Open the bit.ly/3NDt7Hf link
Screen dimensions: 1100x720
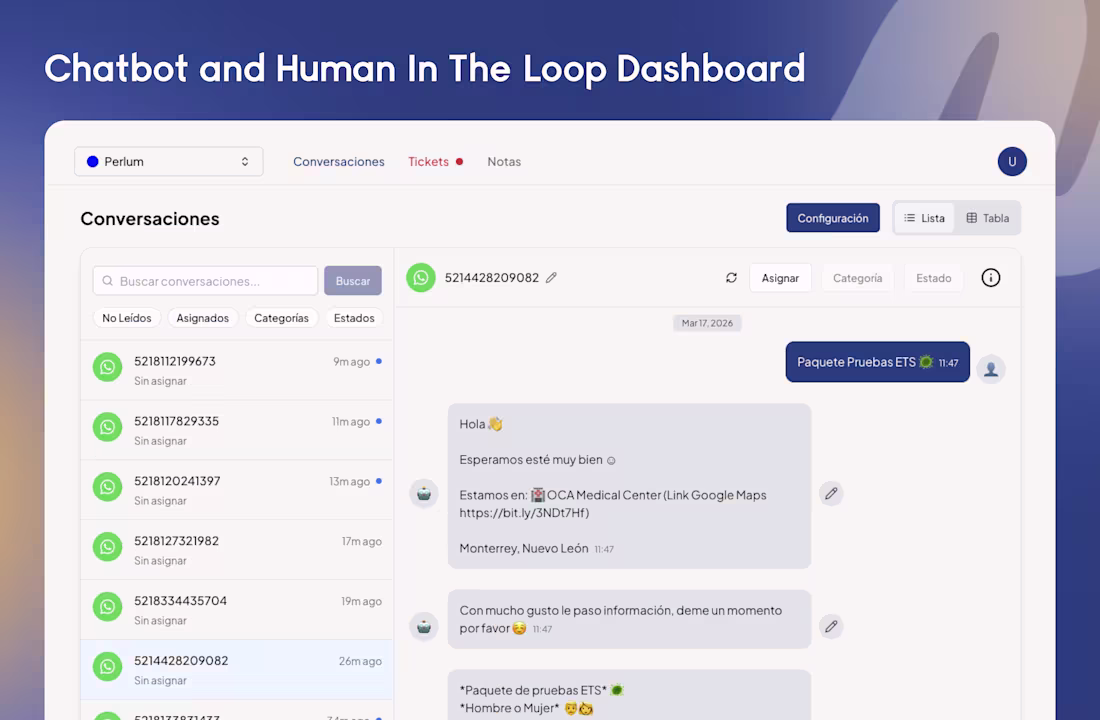click(524, 513)
